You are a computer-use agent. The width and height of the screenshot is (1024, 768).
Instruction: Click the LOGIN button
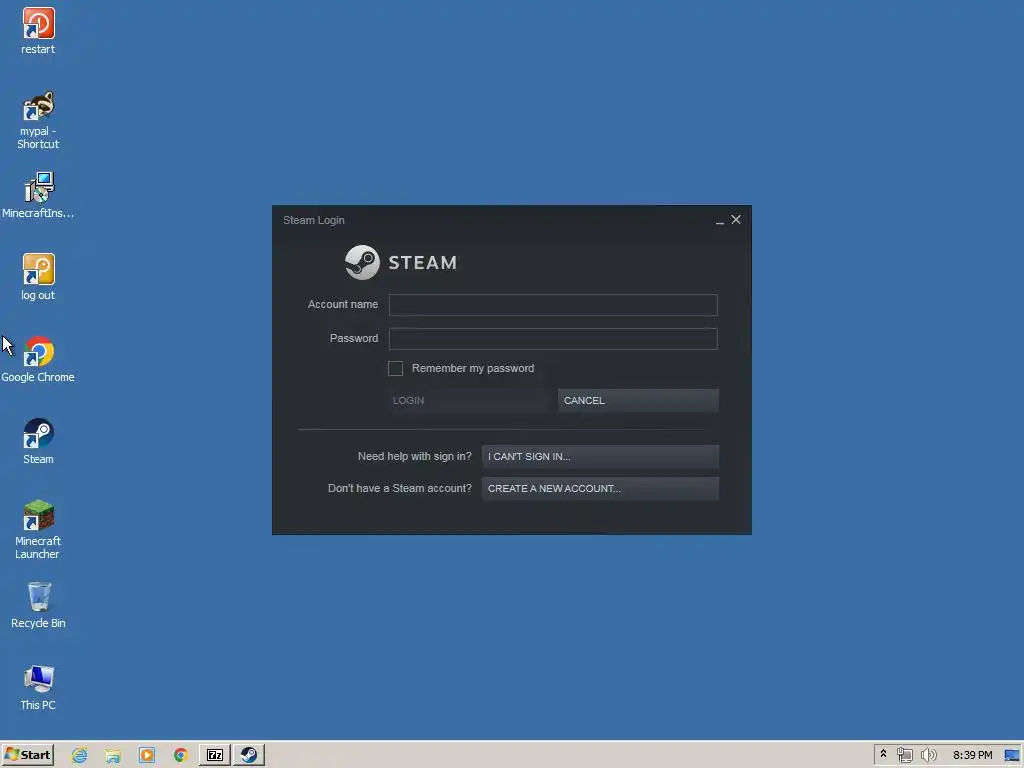(x=467, y=400)
